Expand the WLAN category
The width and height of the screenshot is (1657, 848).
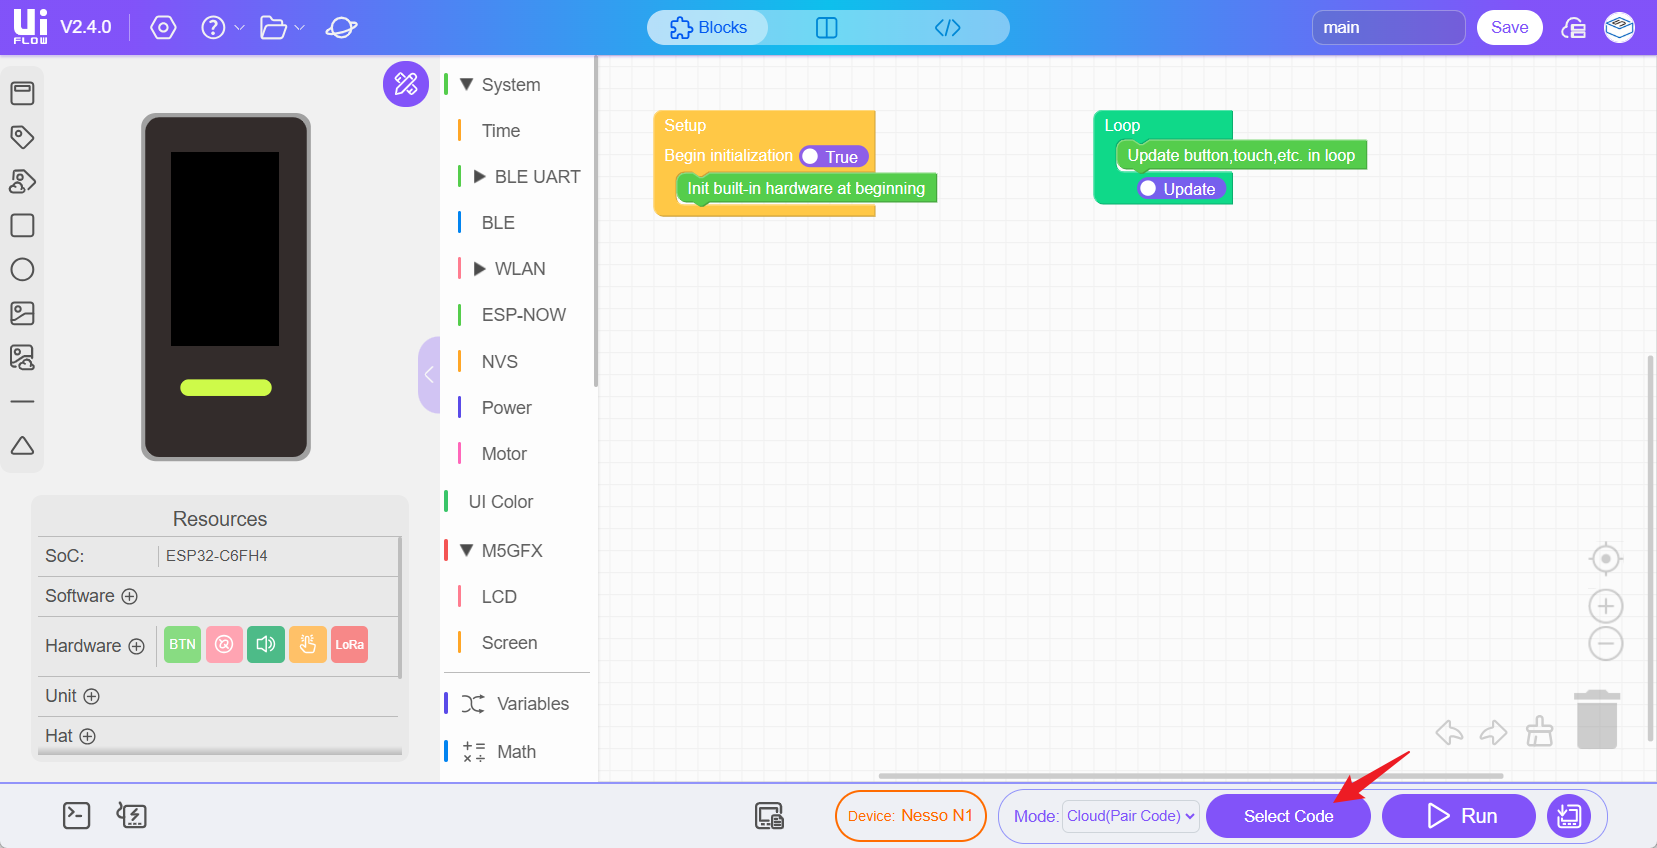(480, 269)
